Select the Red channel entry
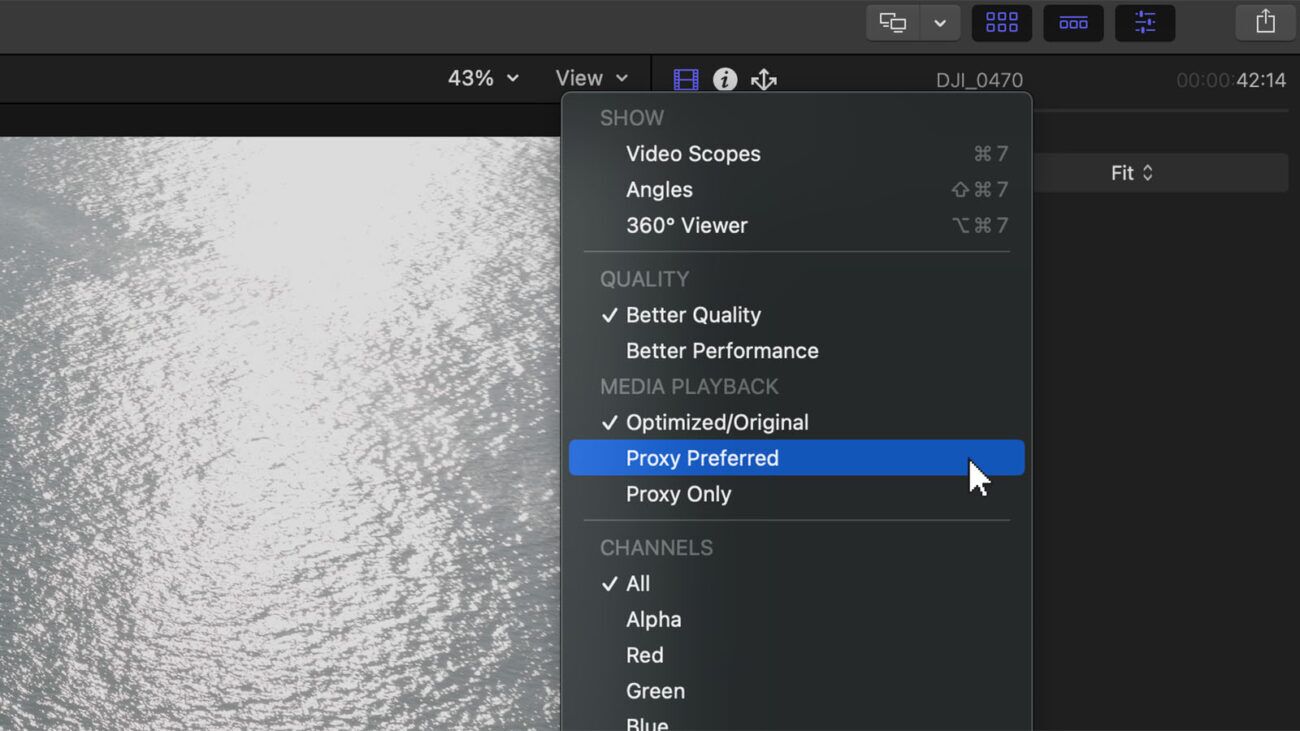 coord(645,655)
